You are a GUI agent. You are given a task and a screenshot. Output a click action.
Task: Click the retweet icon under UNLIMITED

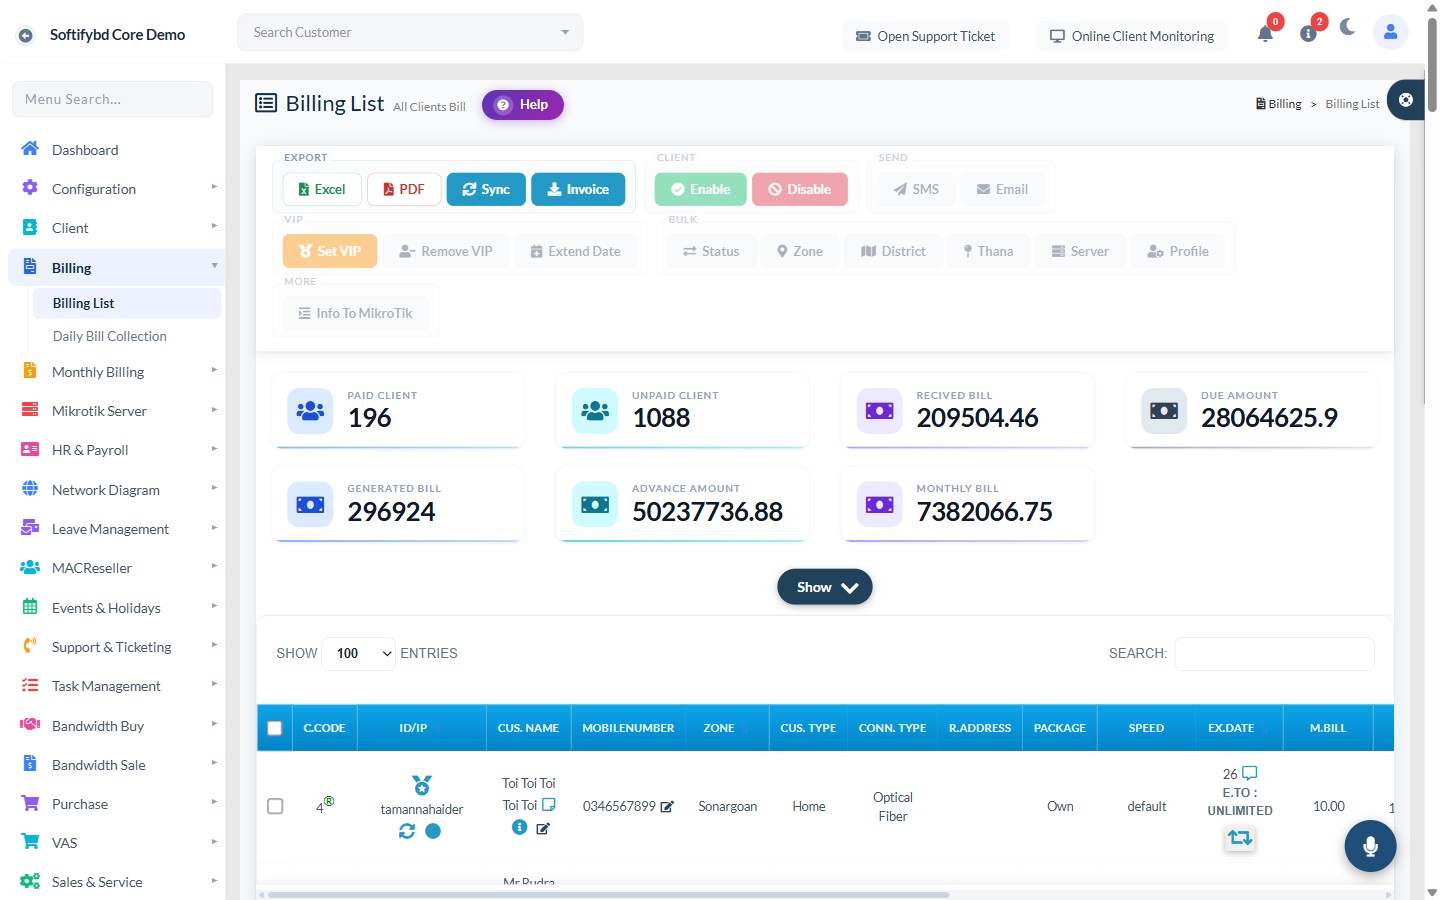[1240, 838]
